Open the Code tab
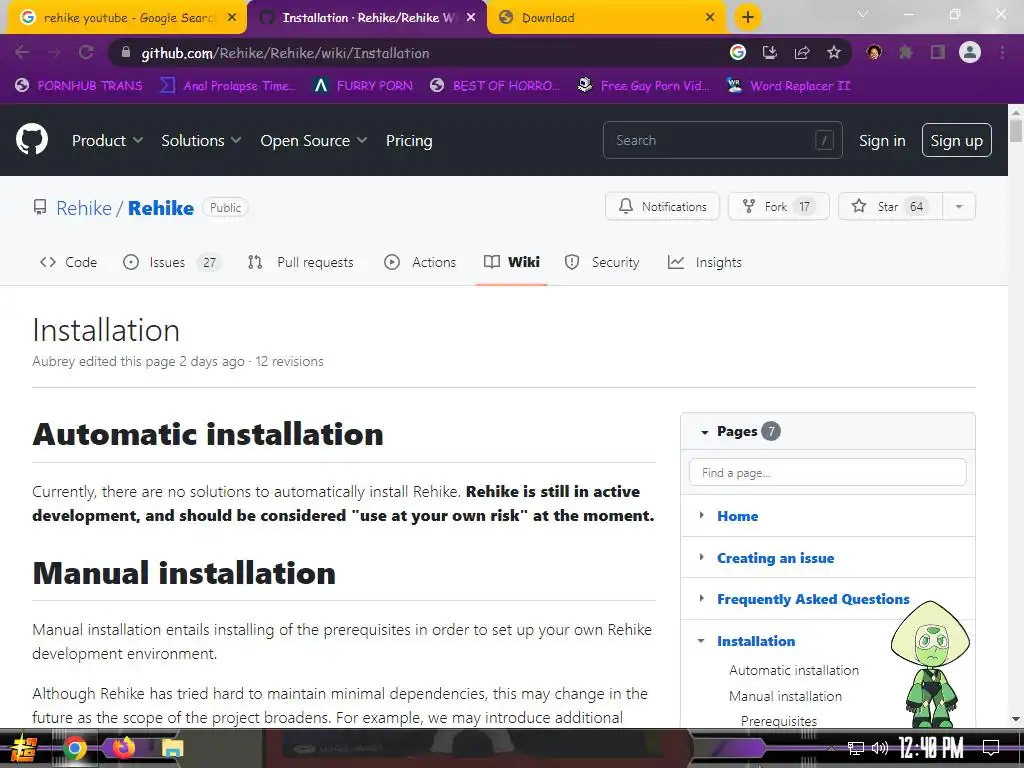This screenshot has width=1024, height=768. 69,262
